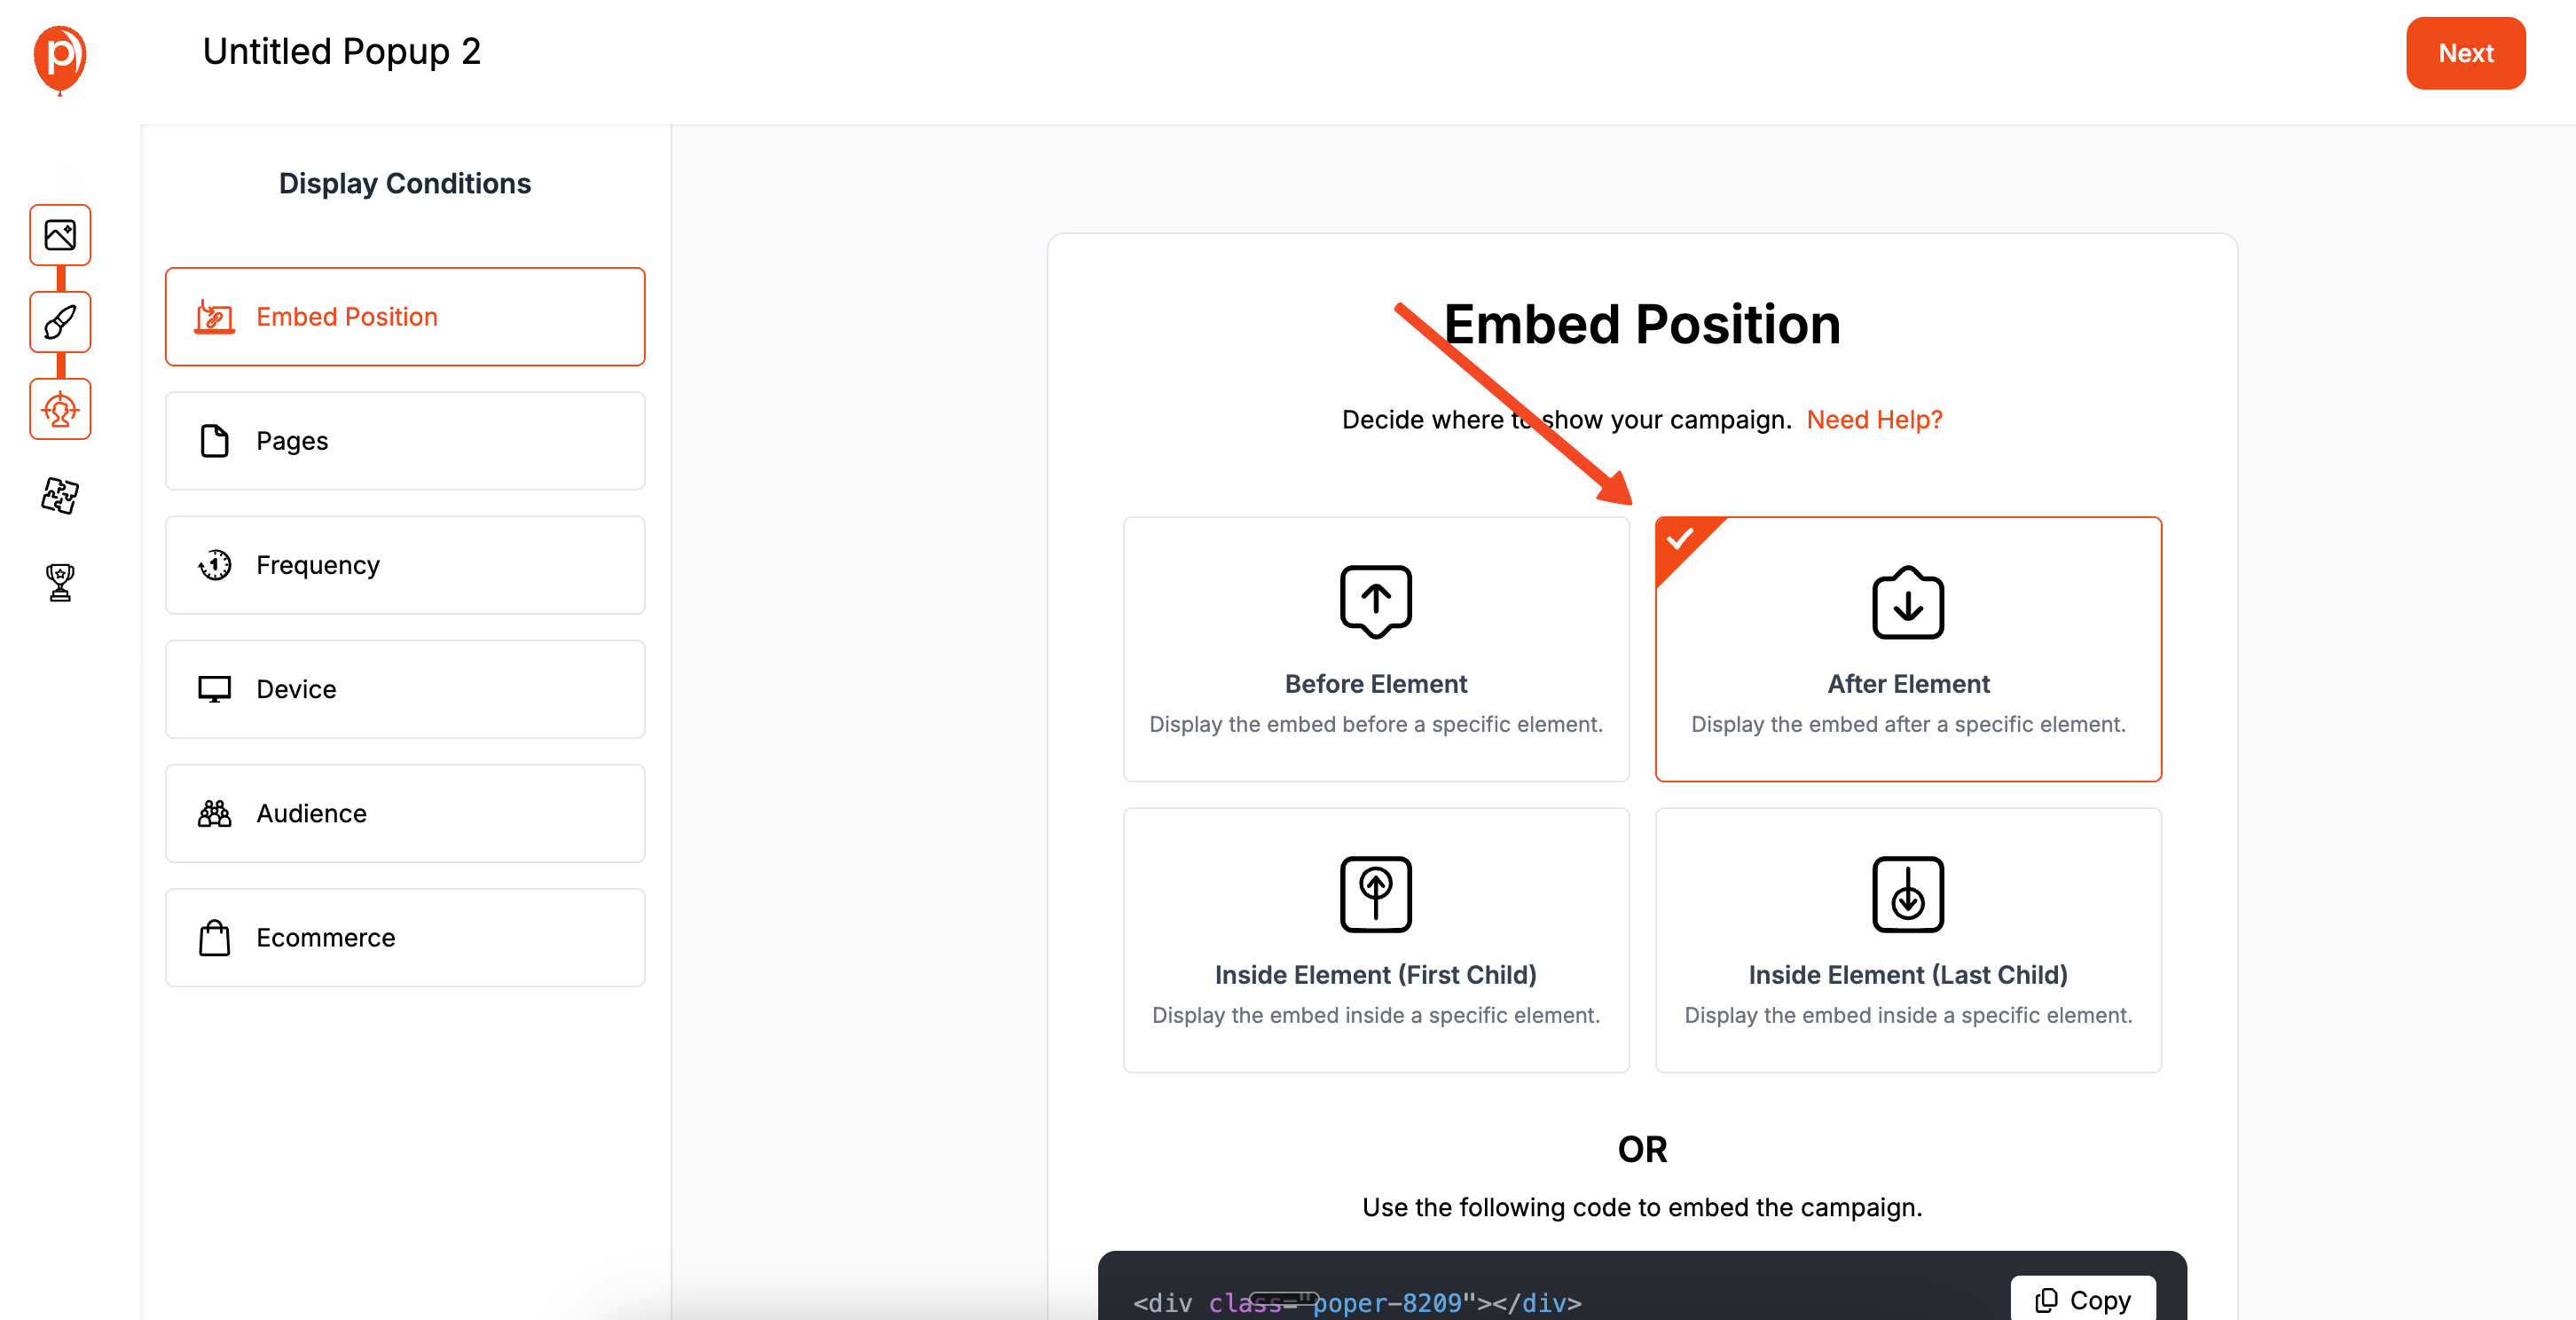Open the image layout step icon

click(x=60, y=235)
